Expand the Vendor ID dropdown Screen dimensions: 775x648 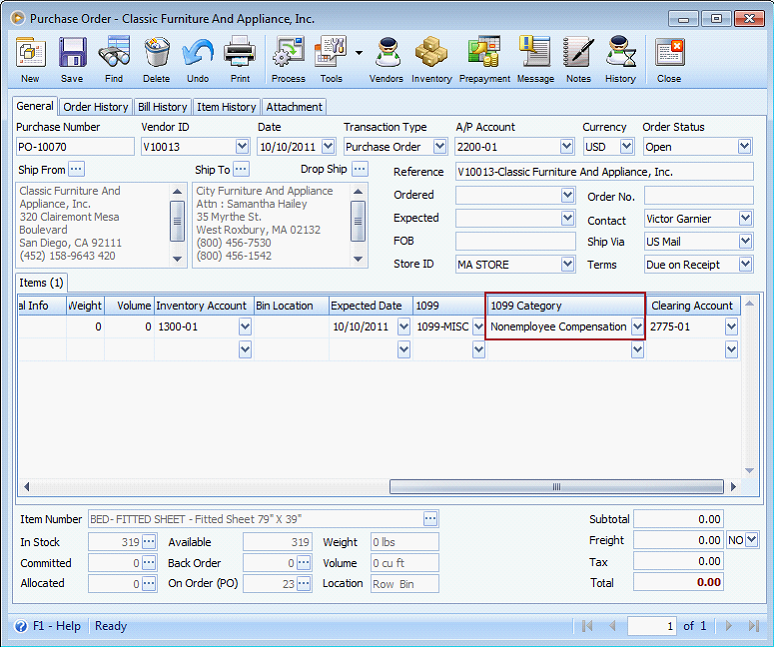tap(242, 147)
